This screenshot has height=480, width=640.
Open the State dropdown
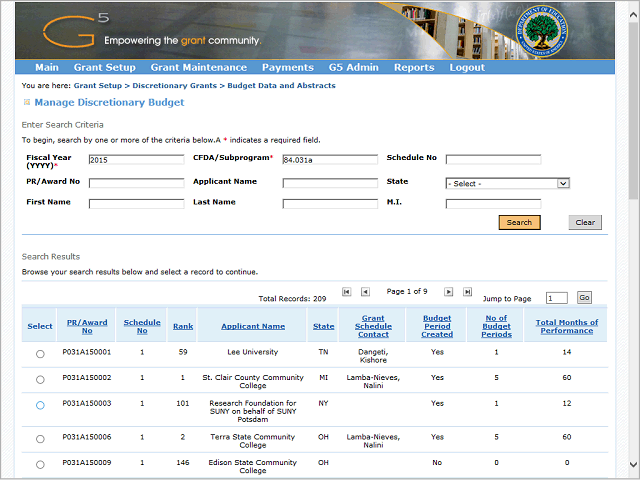point(507,184)
